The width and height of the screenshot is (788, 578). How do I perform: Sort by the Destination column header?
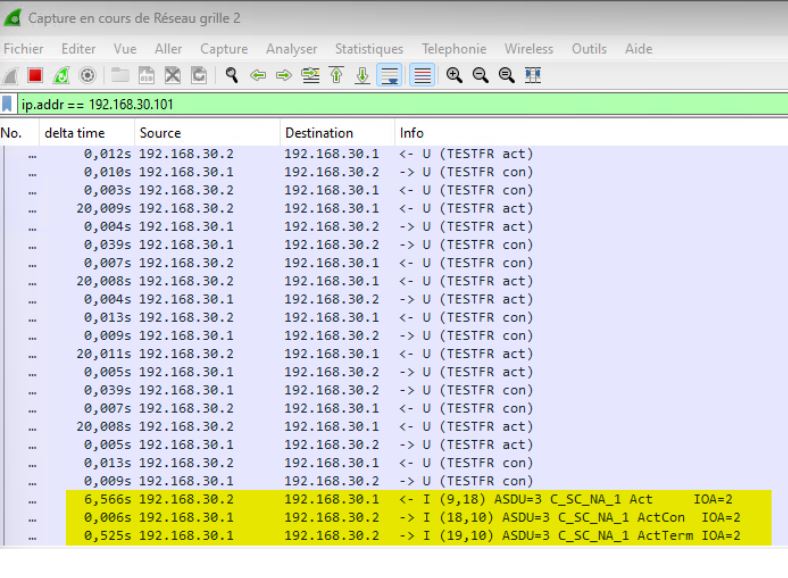pyautogui.click(x=337, y=133)
